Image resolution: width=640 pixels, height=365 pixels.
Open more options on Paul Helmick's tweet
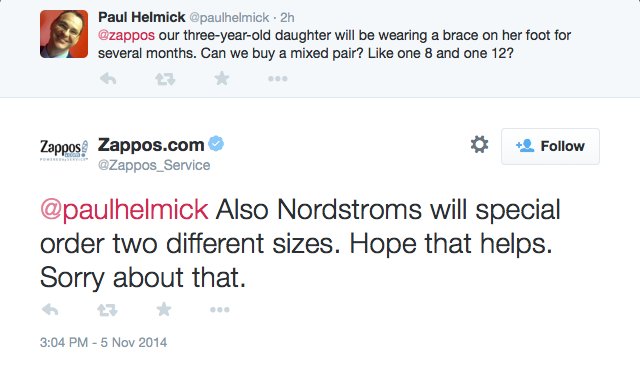(x=278, y=79)
